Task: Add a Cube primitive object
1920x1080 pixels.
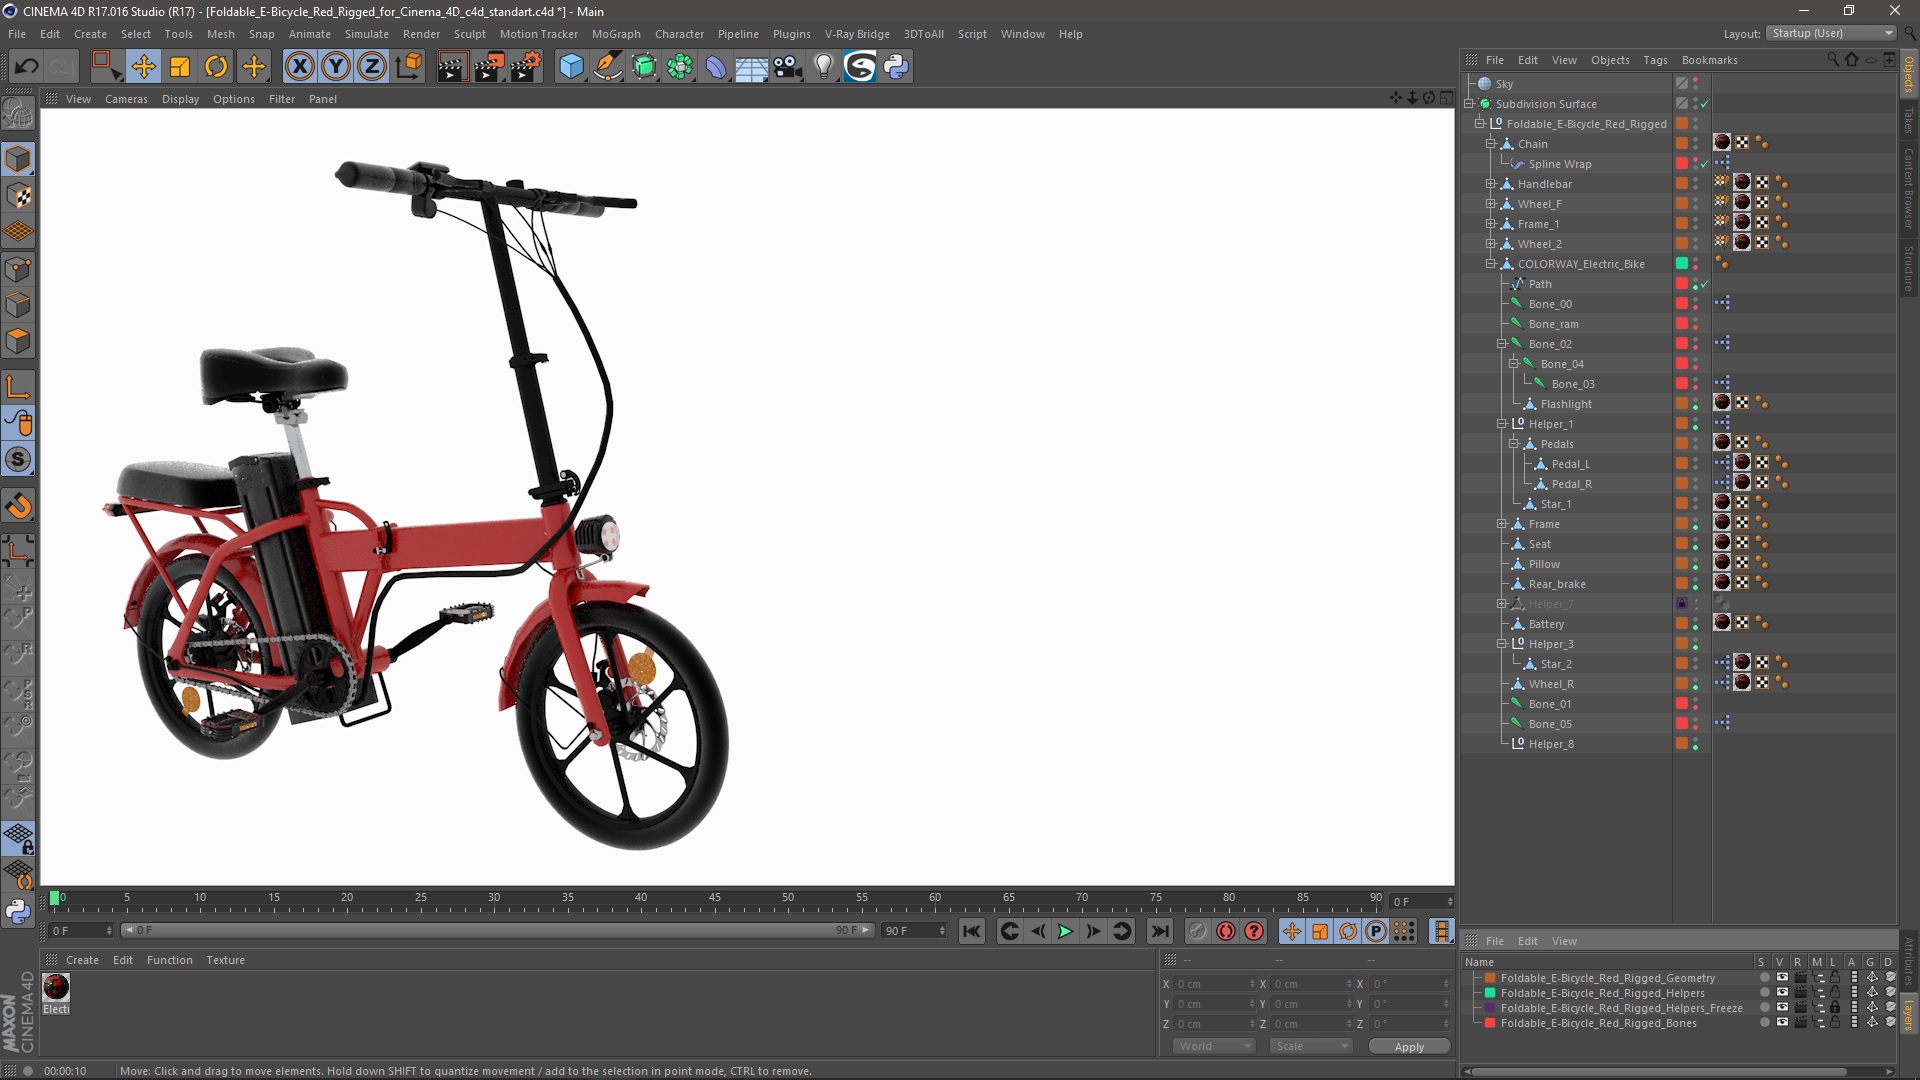Action: (571, 67)
